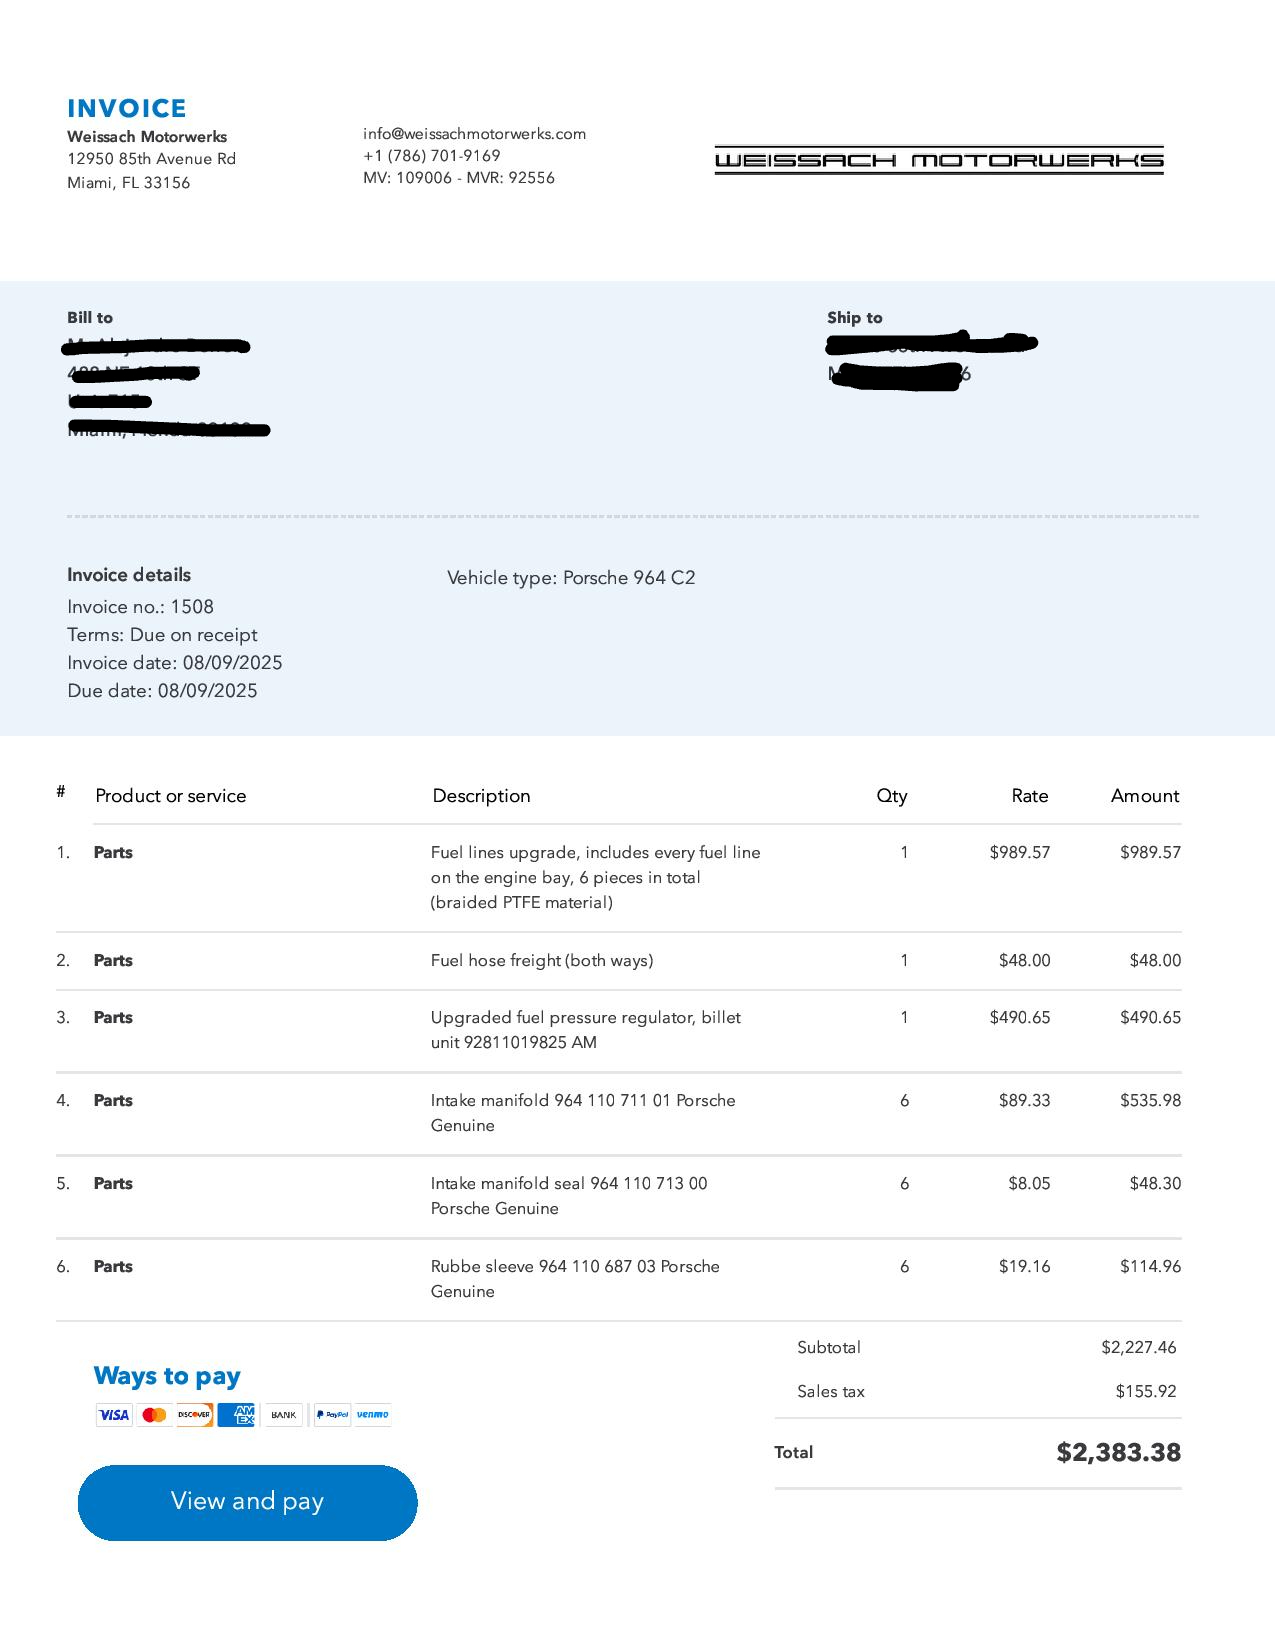Click the +1 (786) 701-9169 phone number
The width and height of the screenshot is (1275, 1650).
[x=431, y=156]
